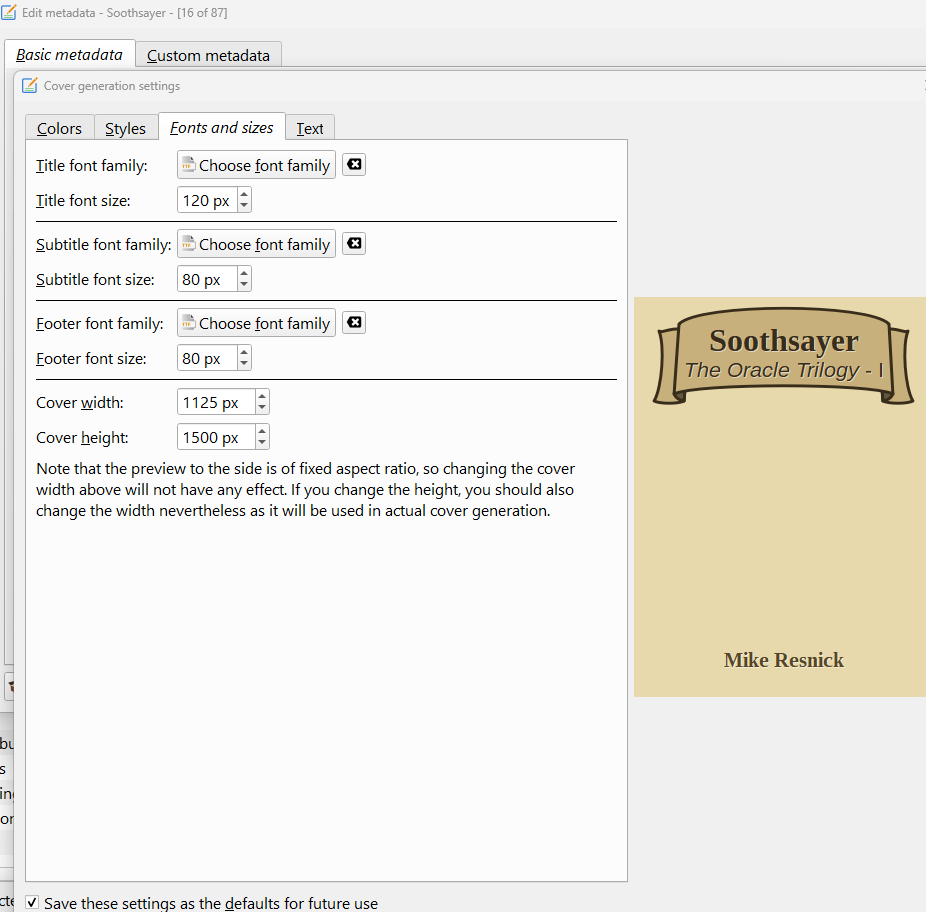Decrease the cover width value

pos(262,408)
